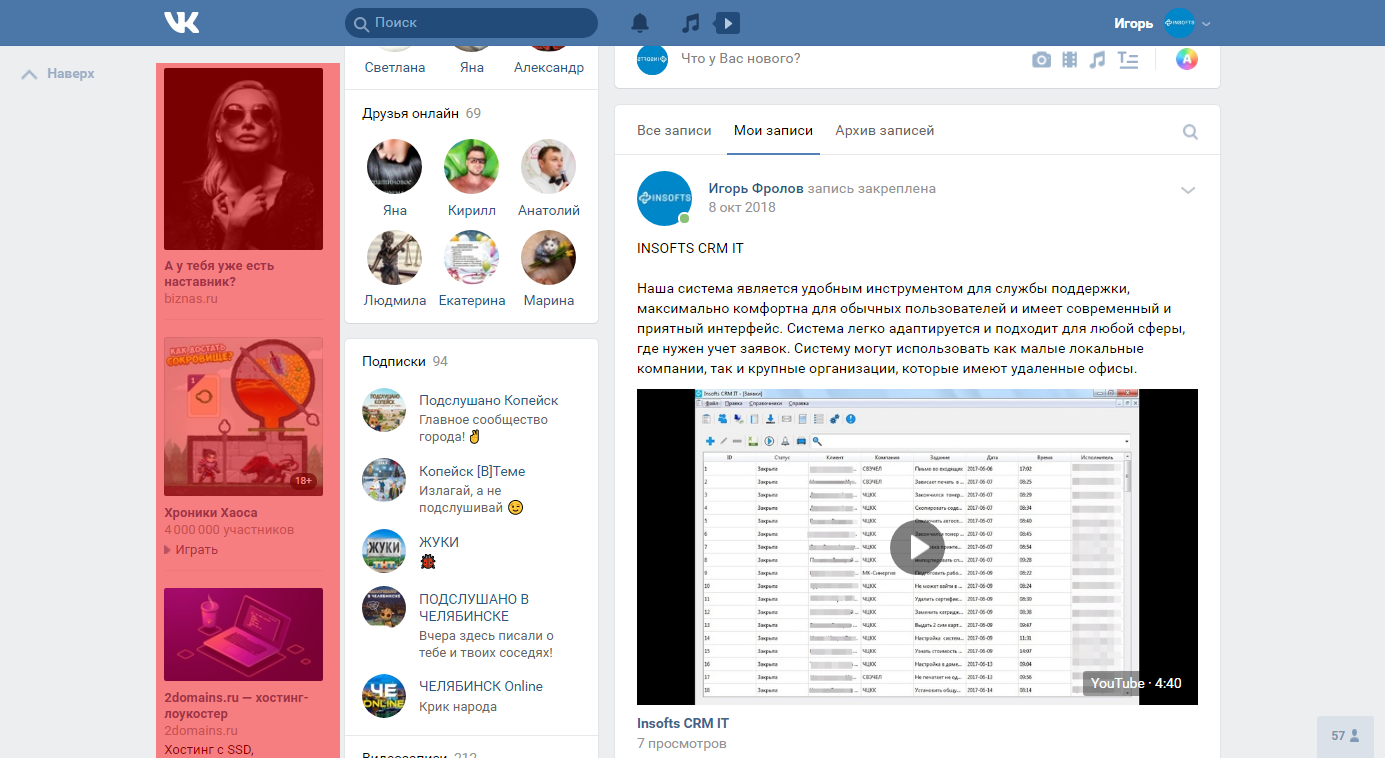This screenshot has width=1400, height=758.
Task: Open the ЧЕЛЯБИНСК Online community
Action: 481,686
